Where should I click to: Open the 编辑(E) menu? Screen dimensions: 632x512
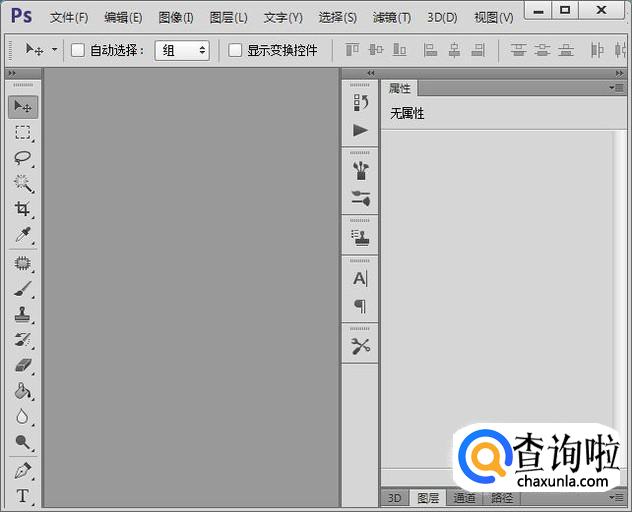tap(123, 17)
